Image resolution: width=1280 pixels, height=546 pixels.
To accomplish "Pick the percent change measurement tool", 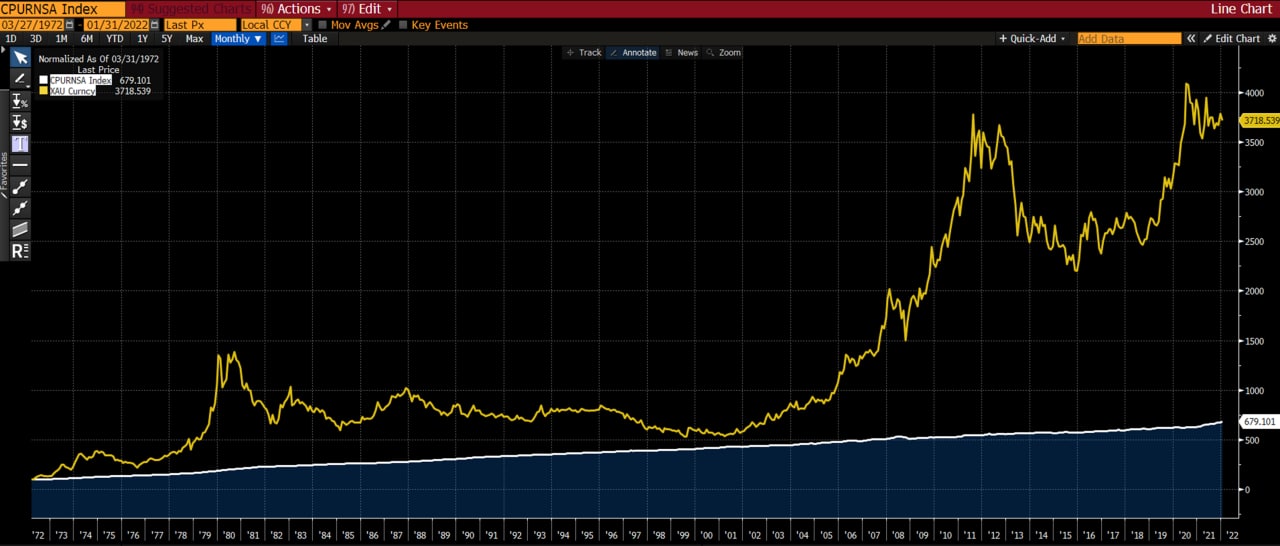I will [x=20, y=101].
